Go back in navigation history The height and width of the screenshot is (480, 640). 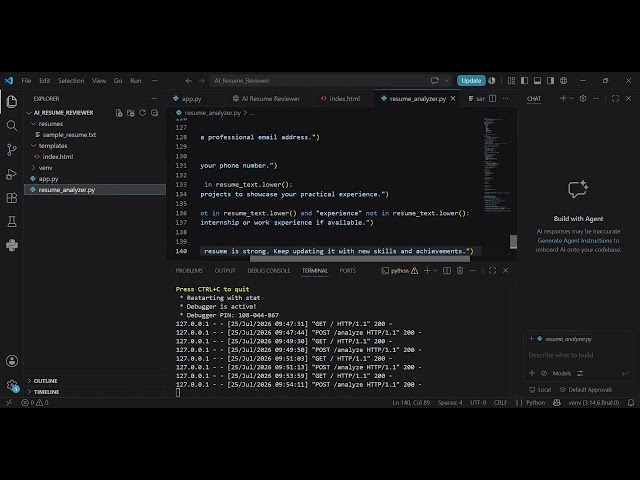point(189,81)
